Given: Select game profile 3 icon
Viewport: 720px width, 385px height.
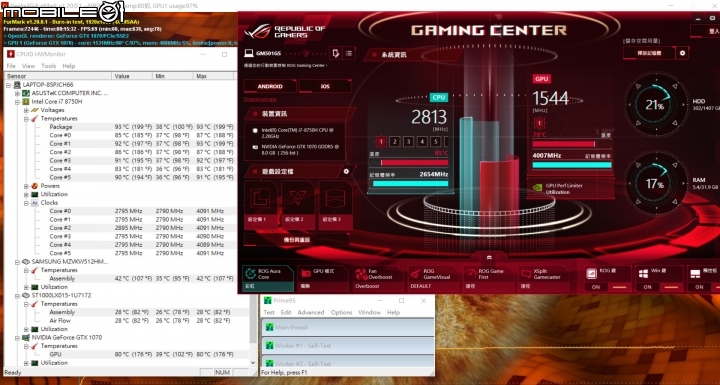Looking at the screenshot, I should tap(335, 198).
